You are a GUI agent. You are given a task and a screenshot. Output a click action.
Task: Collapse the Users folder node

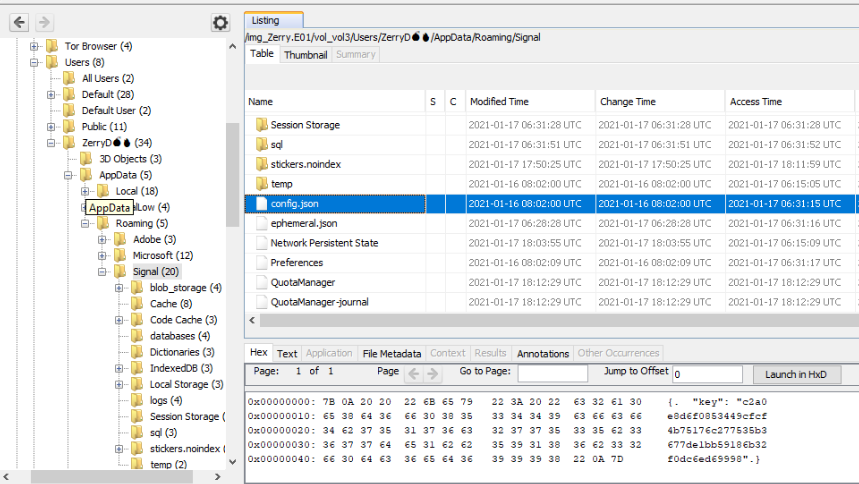35,62
